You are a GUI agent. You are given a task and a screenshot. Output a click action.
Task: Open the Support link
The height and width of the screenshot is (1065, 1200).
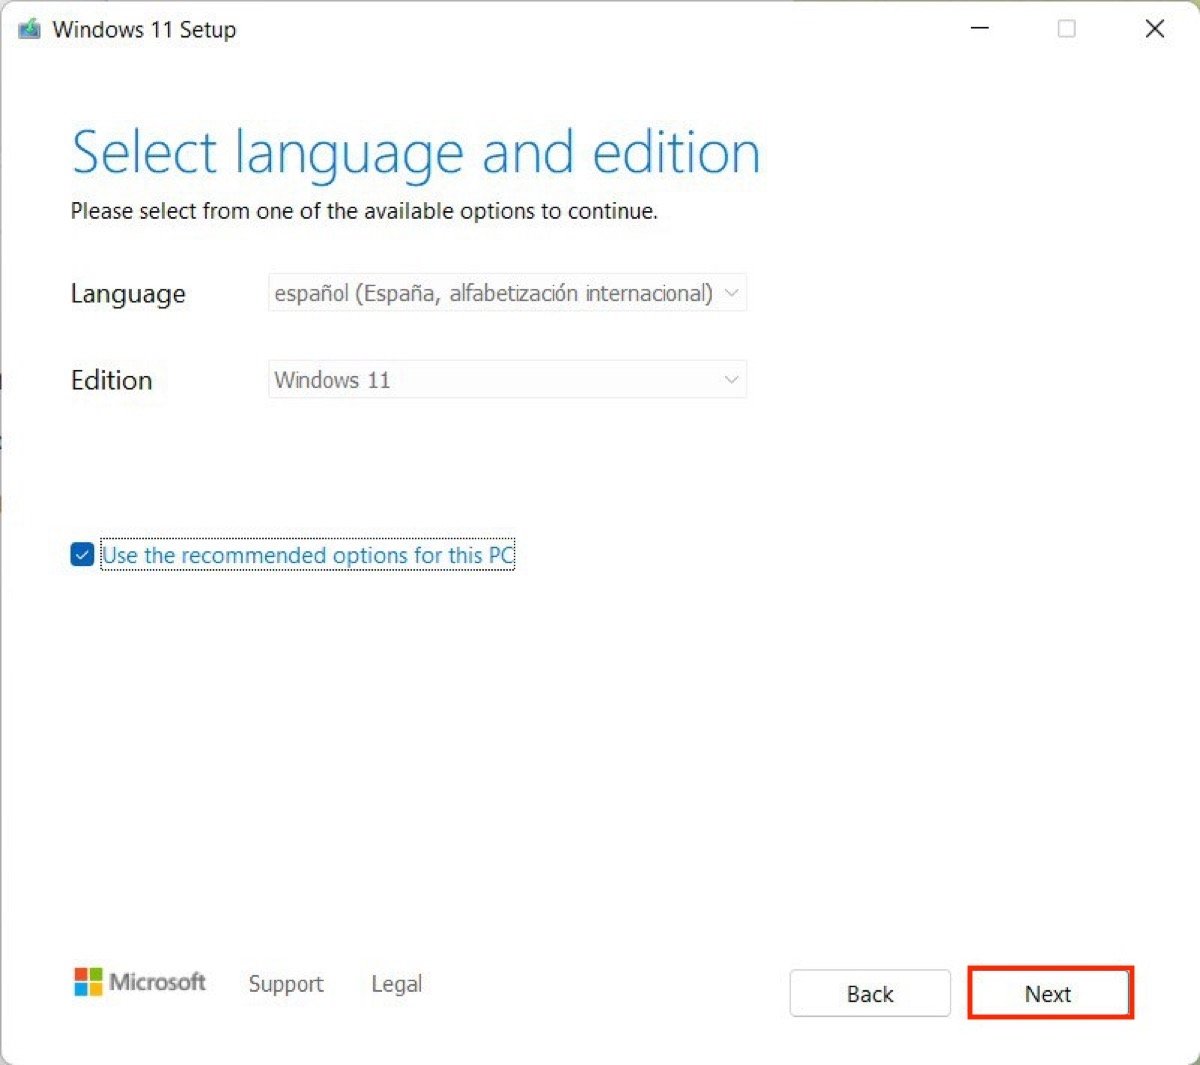click(286, 984)
